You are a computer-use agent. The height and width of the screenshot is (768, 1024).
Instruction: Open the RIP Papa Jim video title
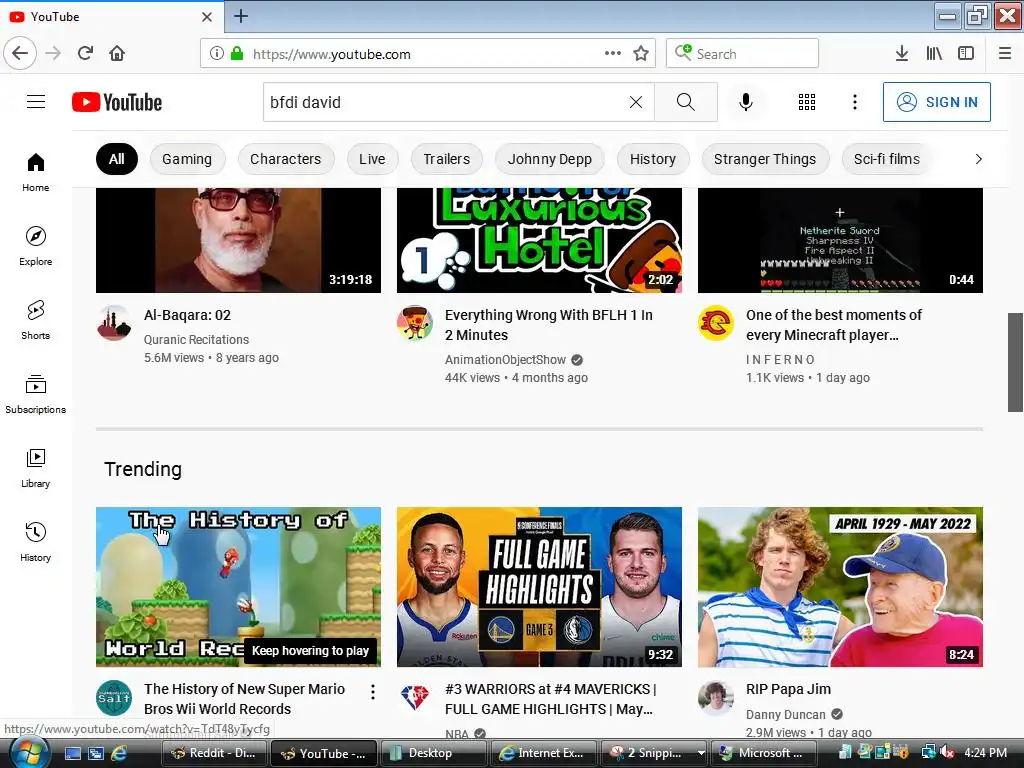coord(788,689)
